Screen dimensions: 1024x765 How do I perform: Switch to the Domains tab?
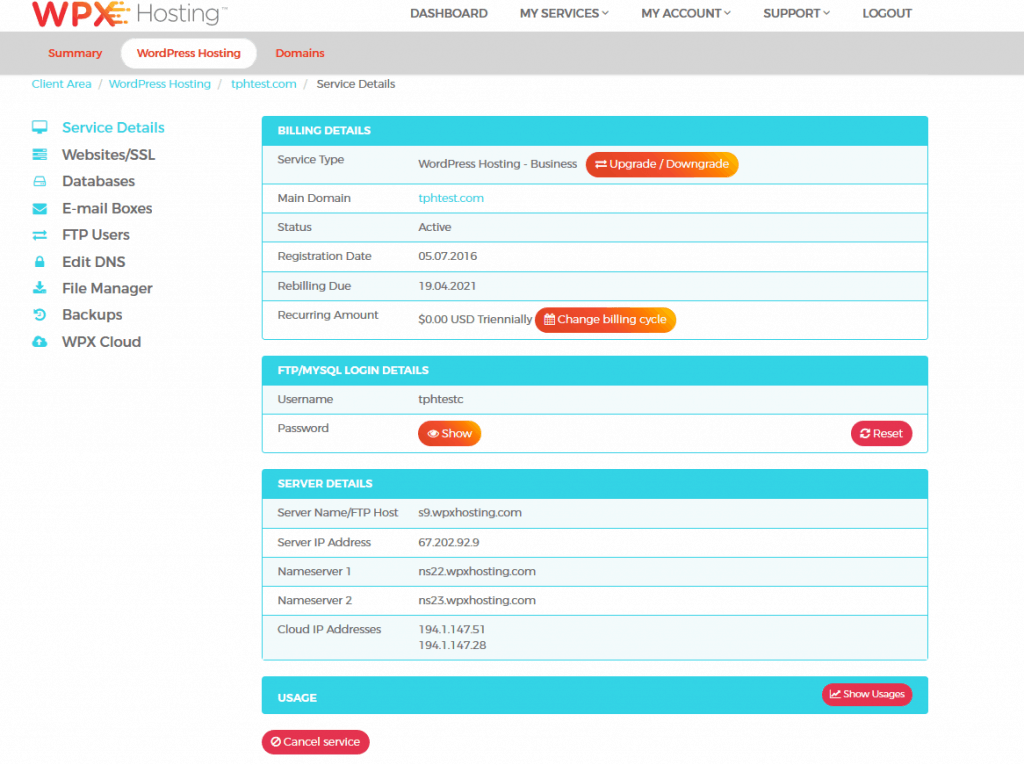pos(300,53)
